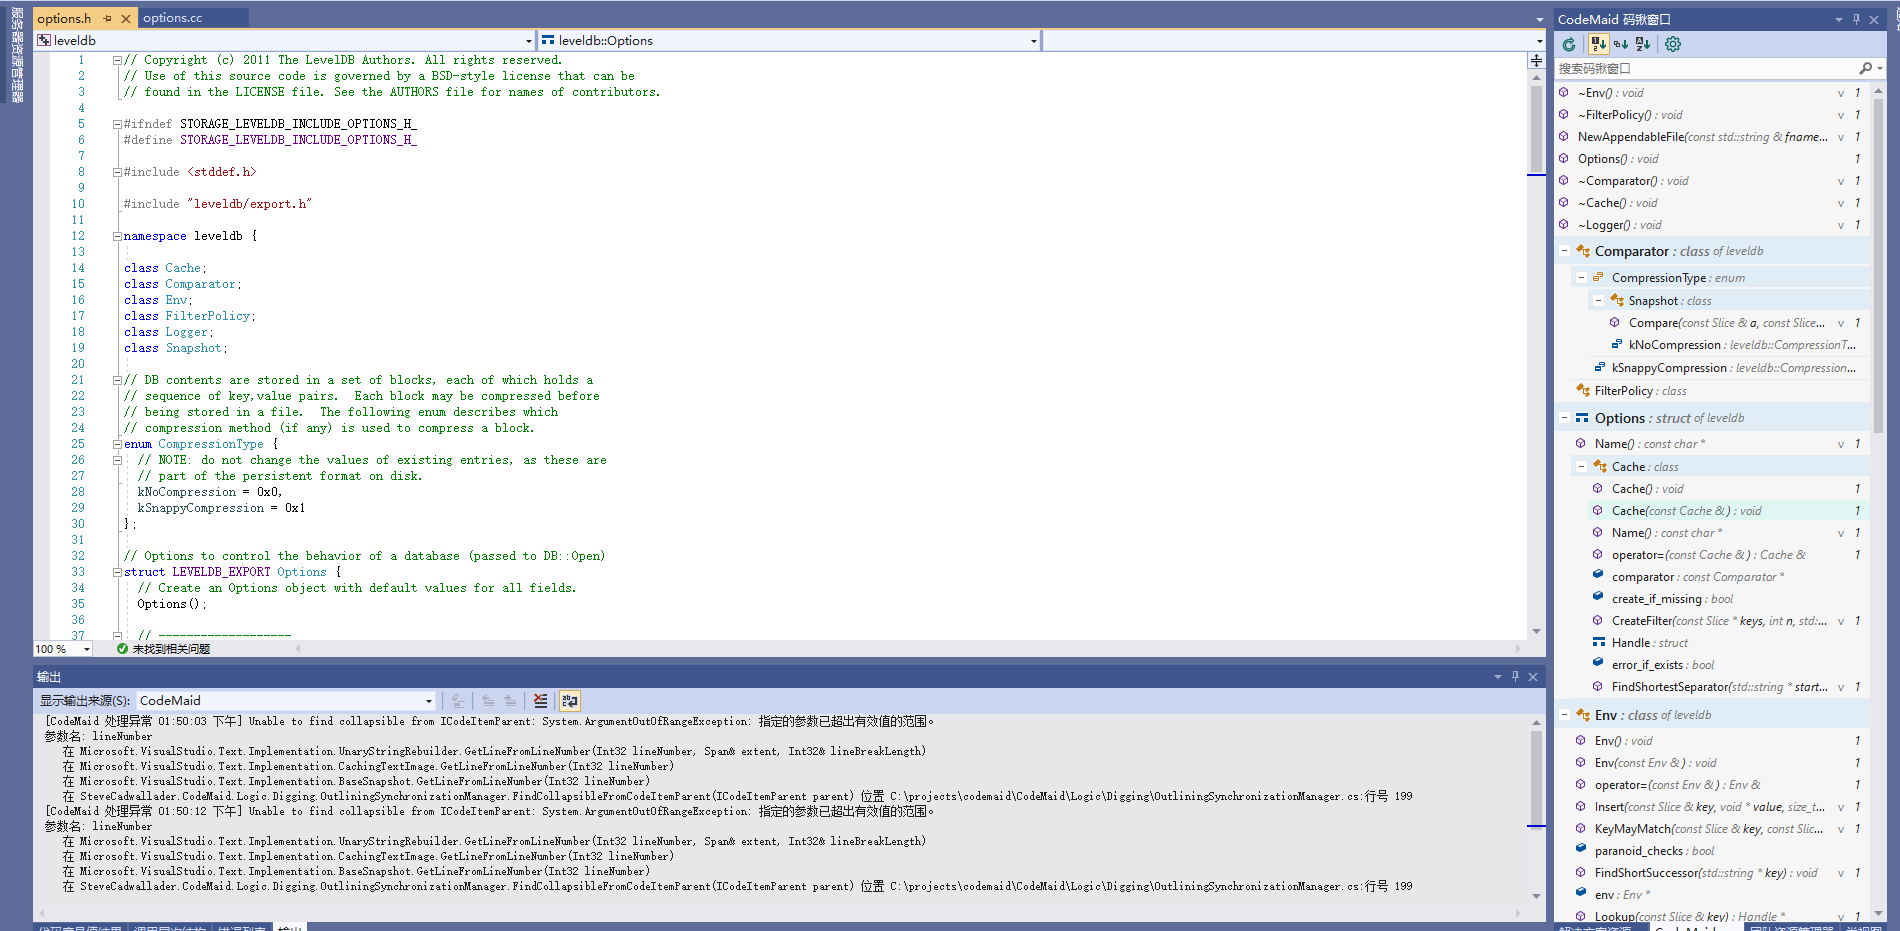The width and height of the screenshot is (1900, 931).
Task: Sort Spade members by type
Action: click(1619, 44)
